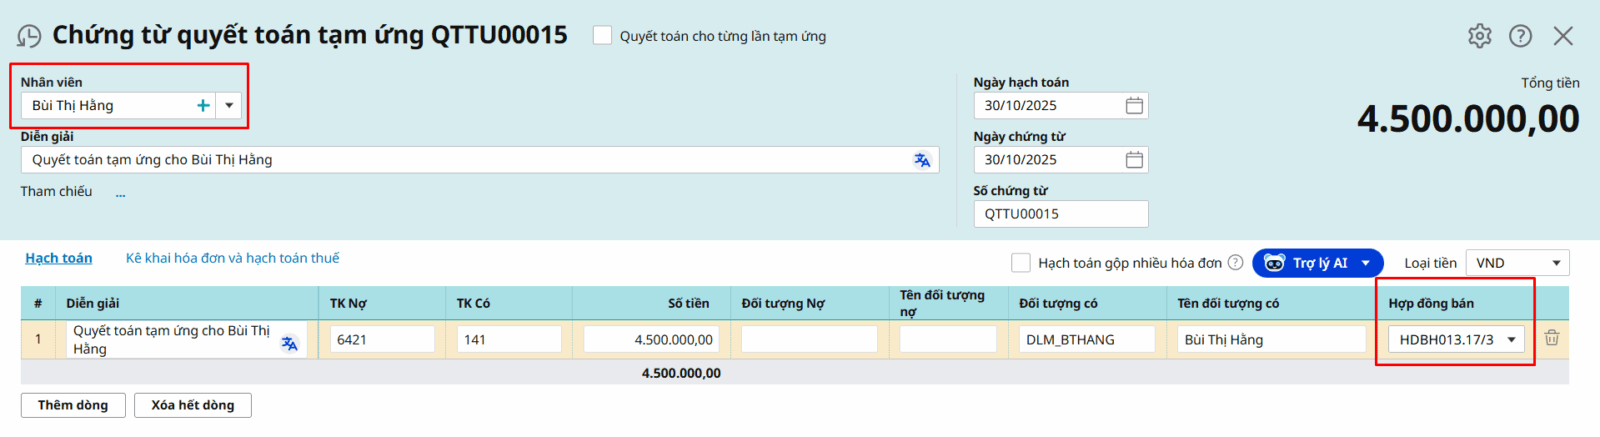Click info icon next to Hạch toán gộp

click(x=1235, y=263)
